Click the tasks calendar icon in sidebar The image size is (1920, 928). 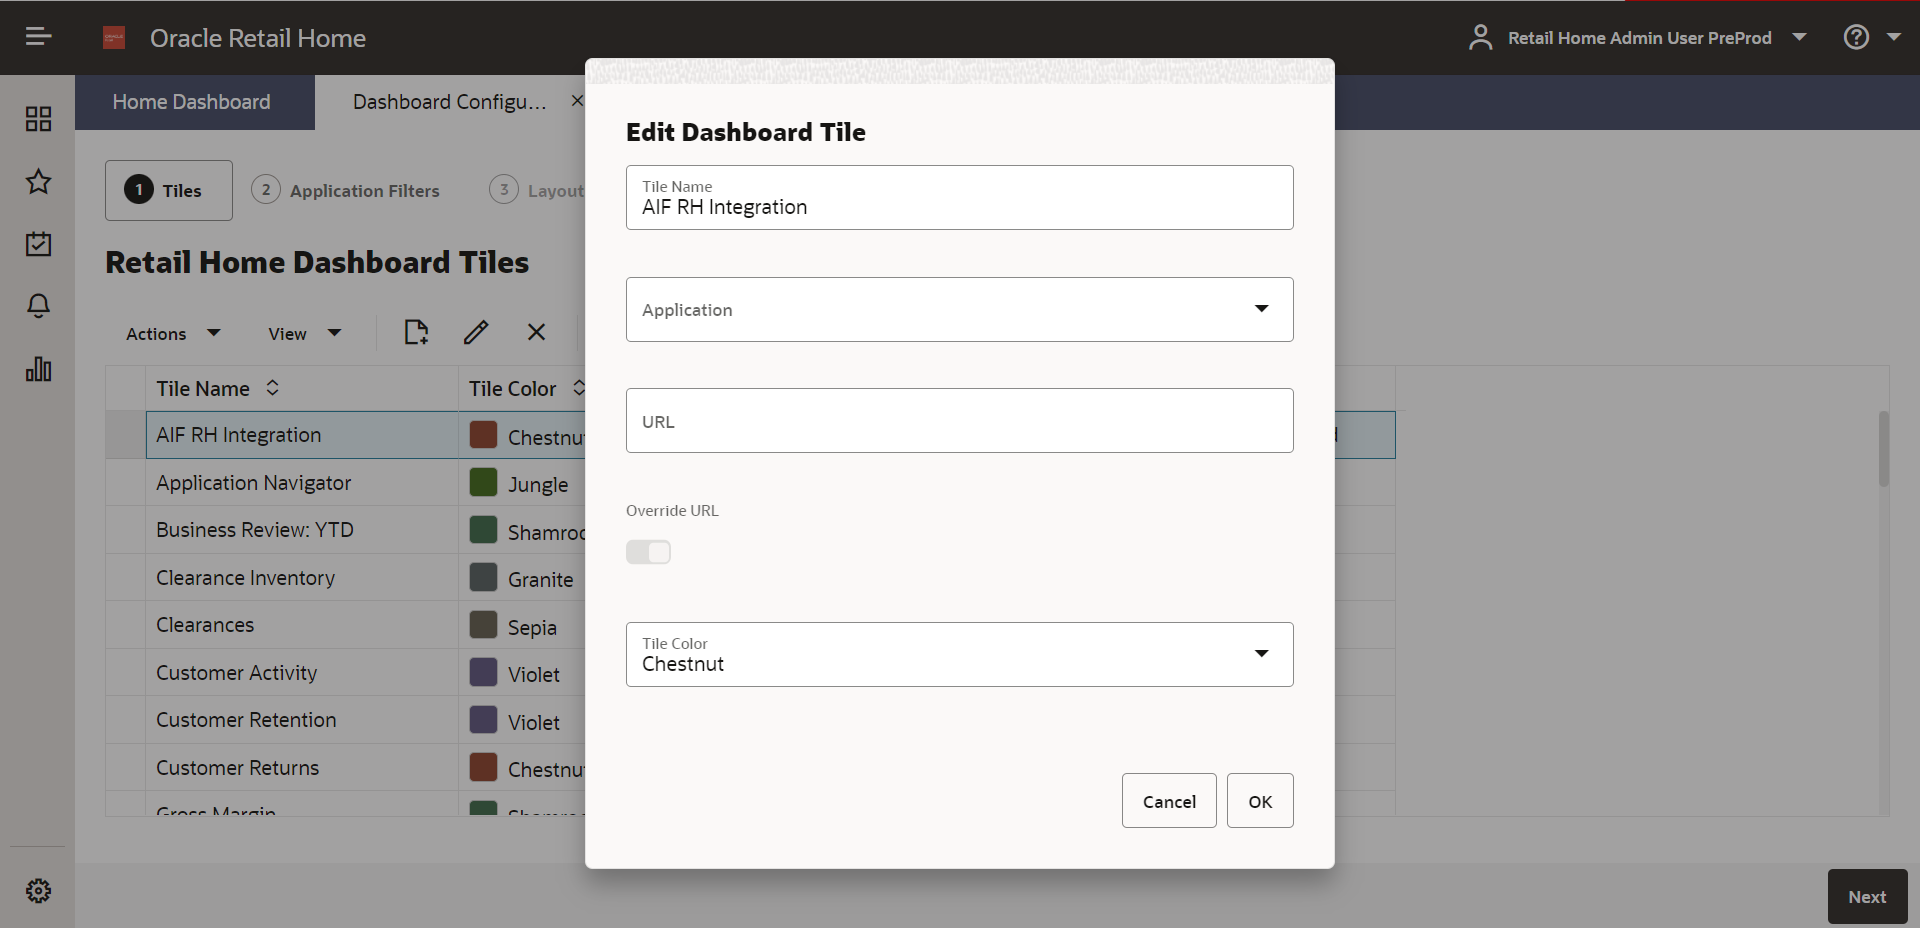[x=38, y=244]
